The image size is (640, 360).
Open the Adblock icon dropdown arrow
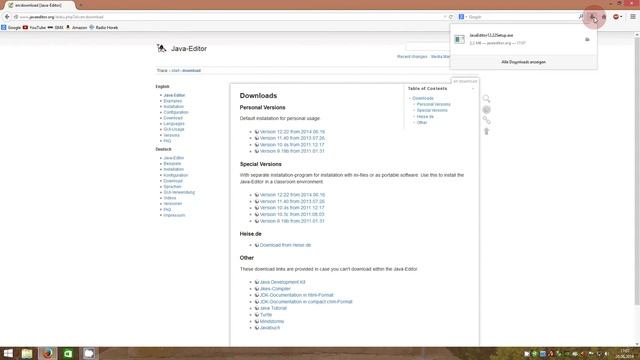[621, 17]
